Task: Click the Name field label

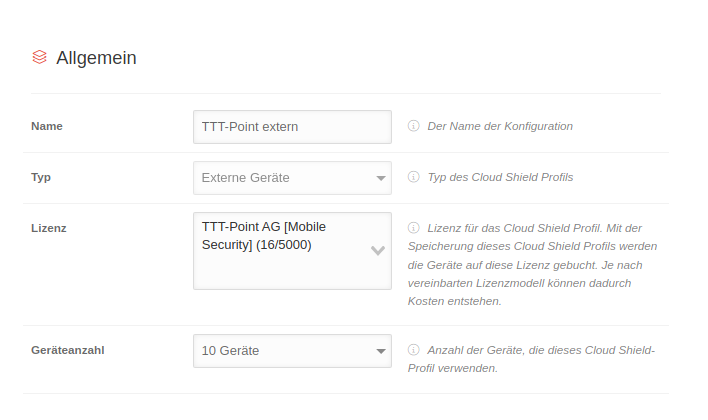Action: (47, 127)
